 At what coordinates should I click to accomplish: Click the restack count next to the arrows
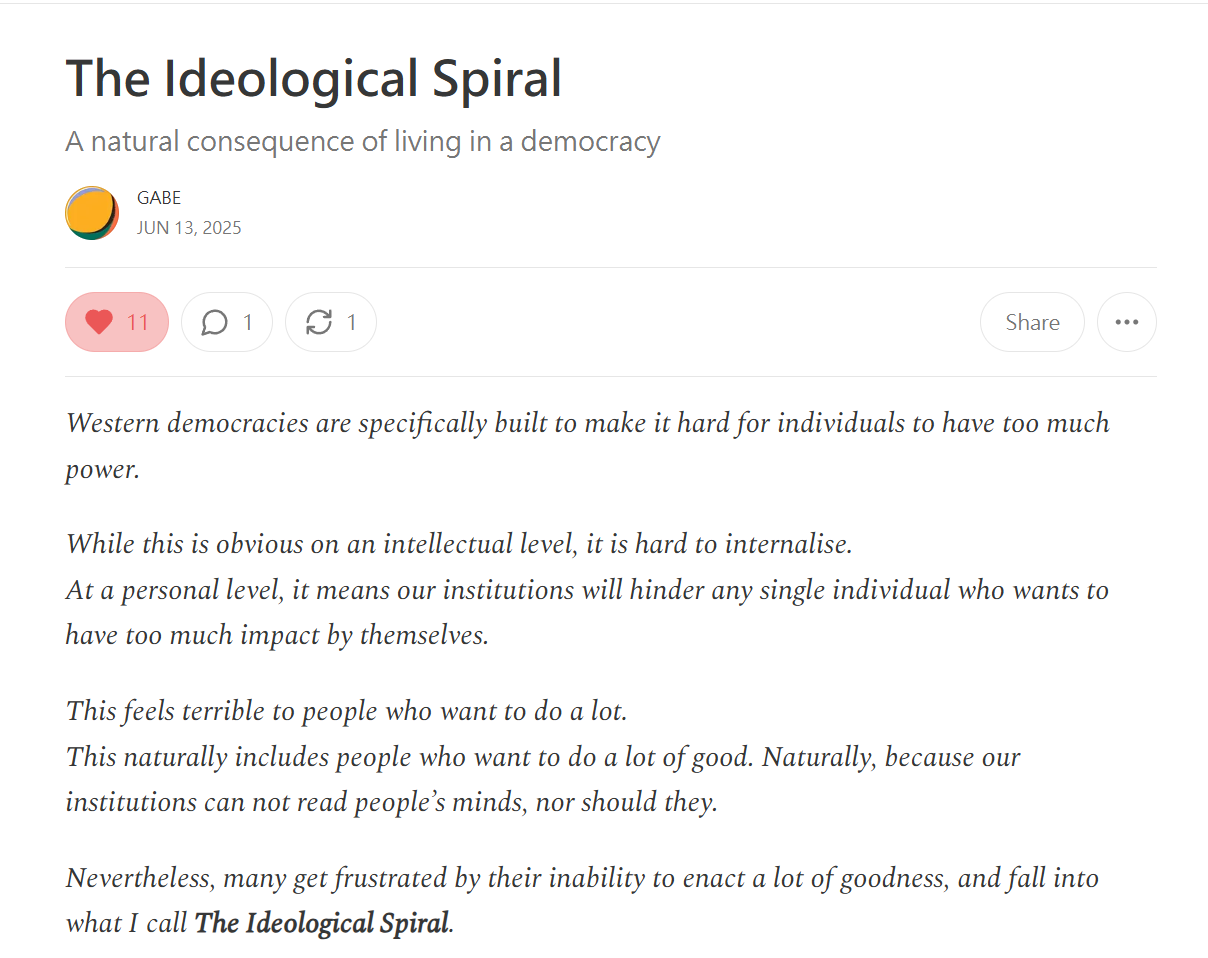[x=351, y=322]
